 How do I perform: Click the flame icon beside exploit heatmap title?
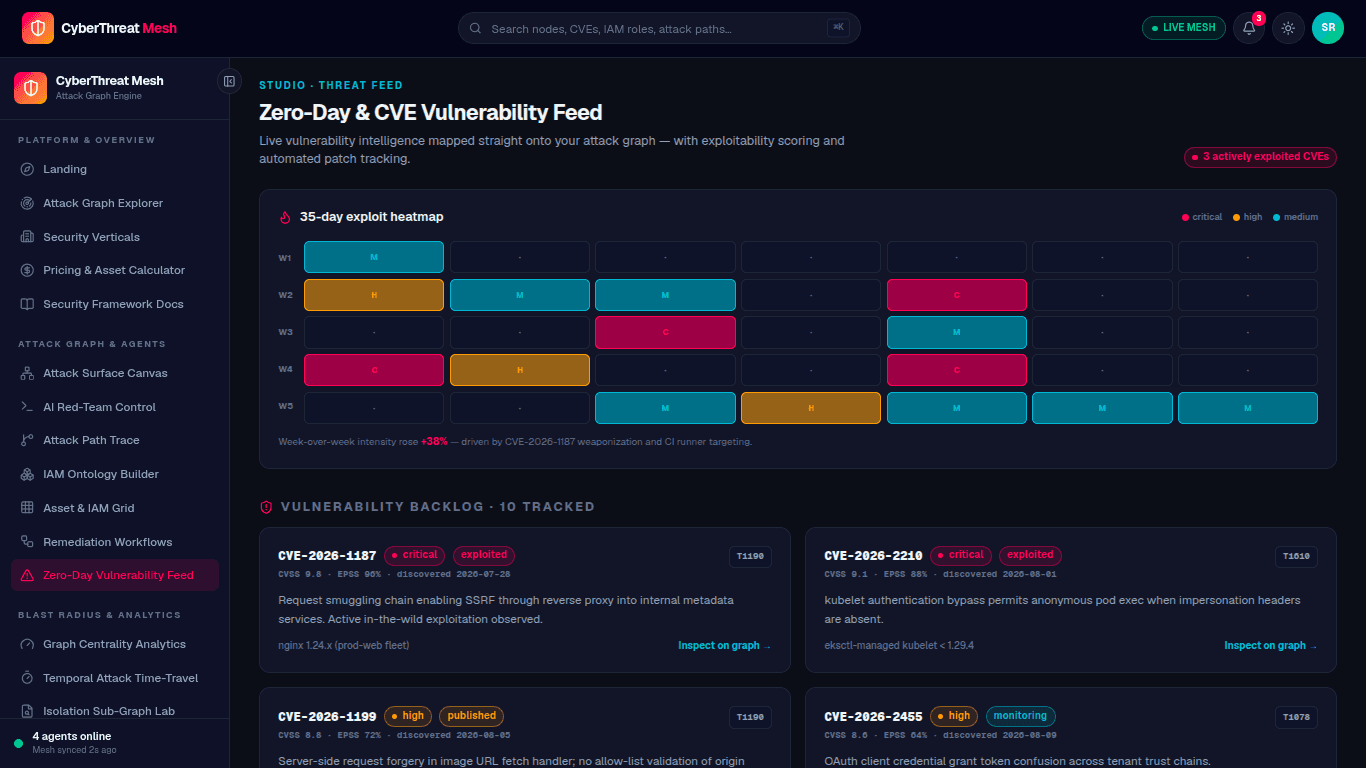click(285, 217)
